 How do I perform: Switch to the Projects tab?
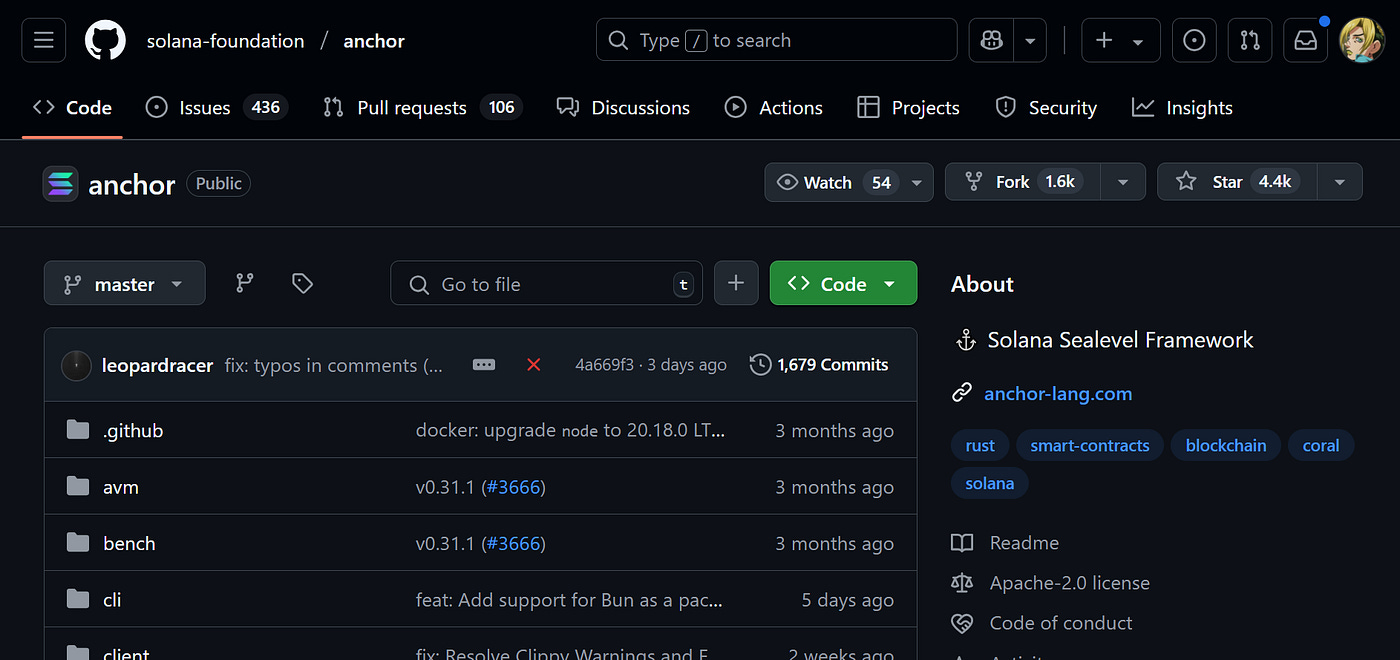(x=909, y=108)
